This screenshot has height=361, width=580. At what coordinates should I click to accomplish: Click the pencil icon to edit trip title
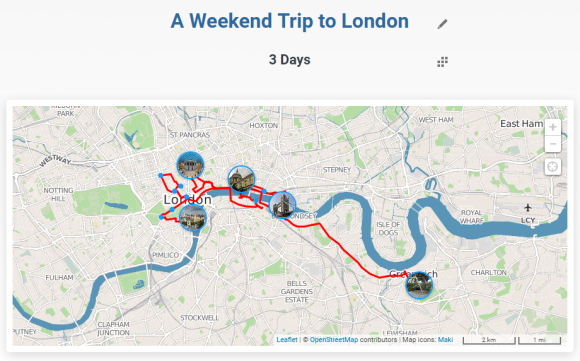click(442, 24)
